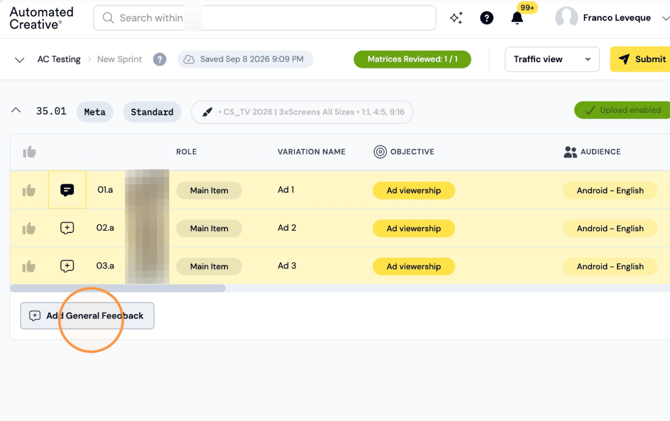
Task: Open the CS_TV 2026 3xScreens template pill
Action: [302, 112]
